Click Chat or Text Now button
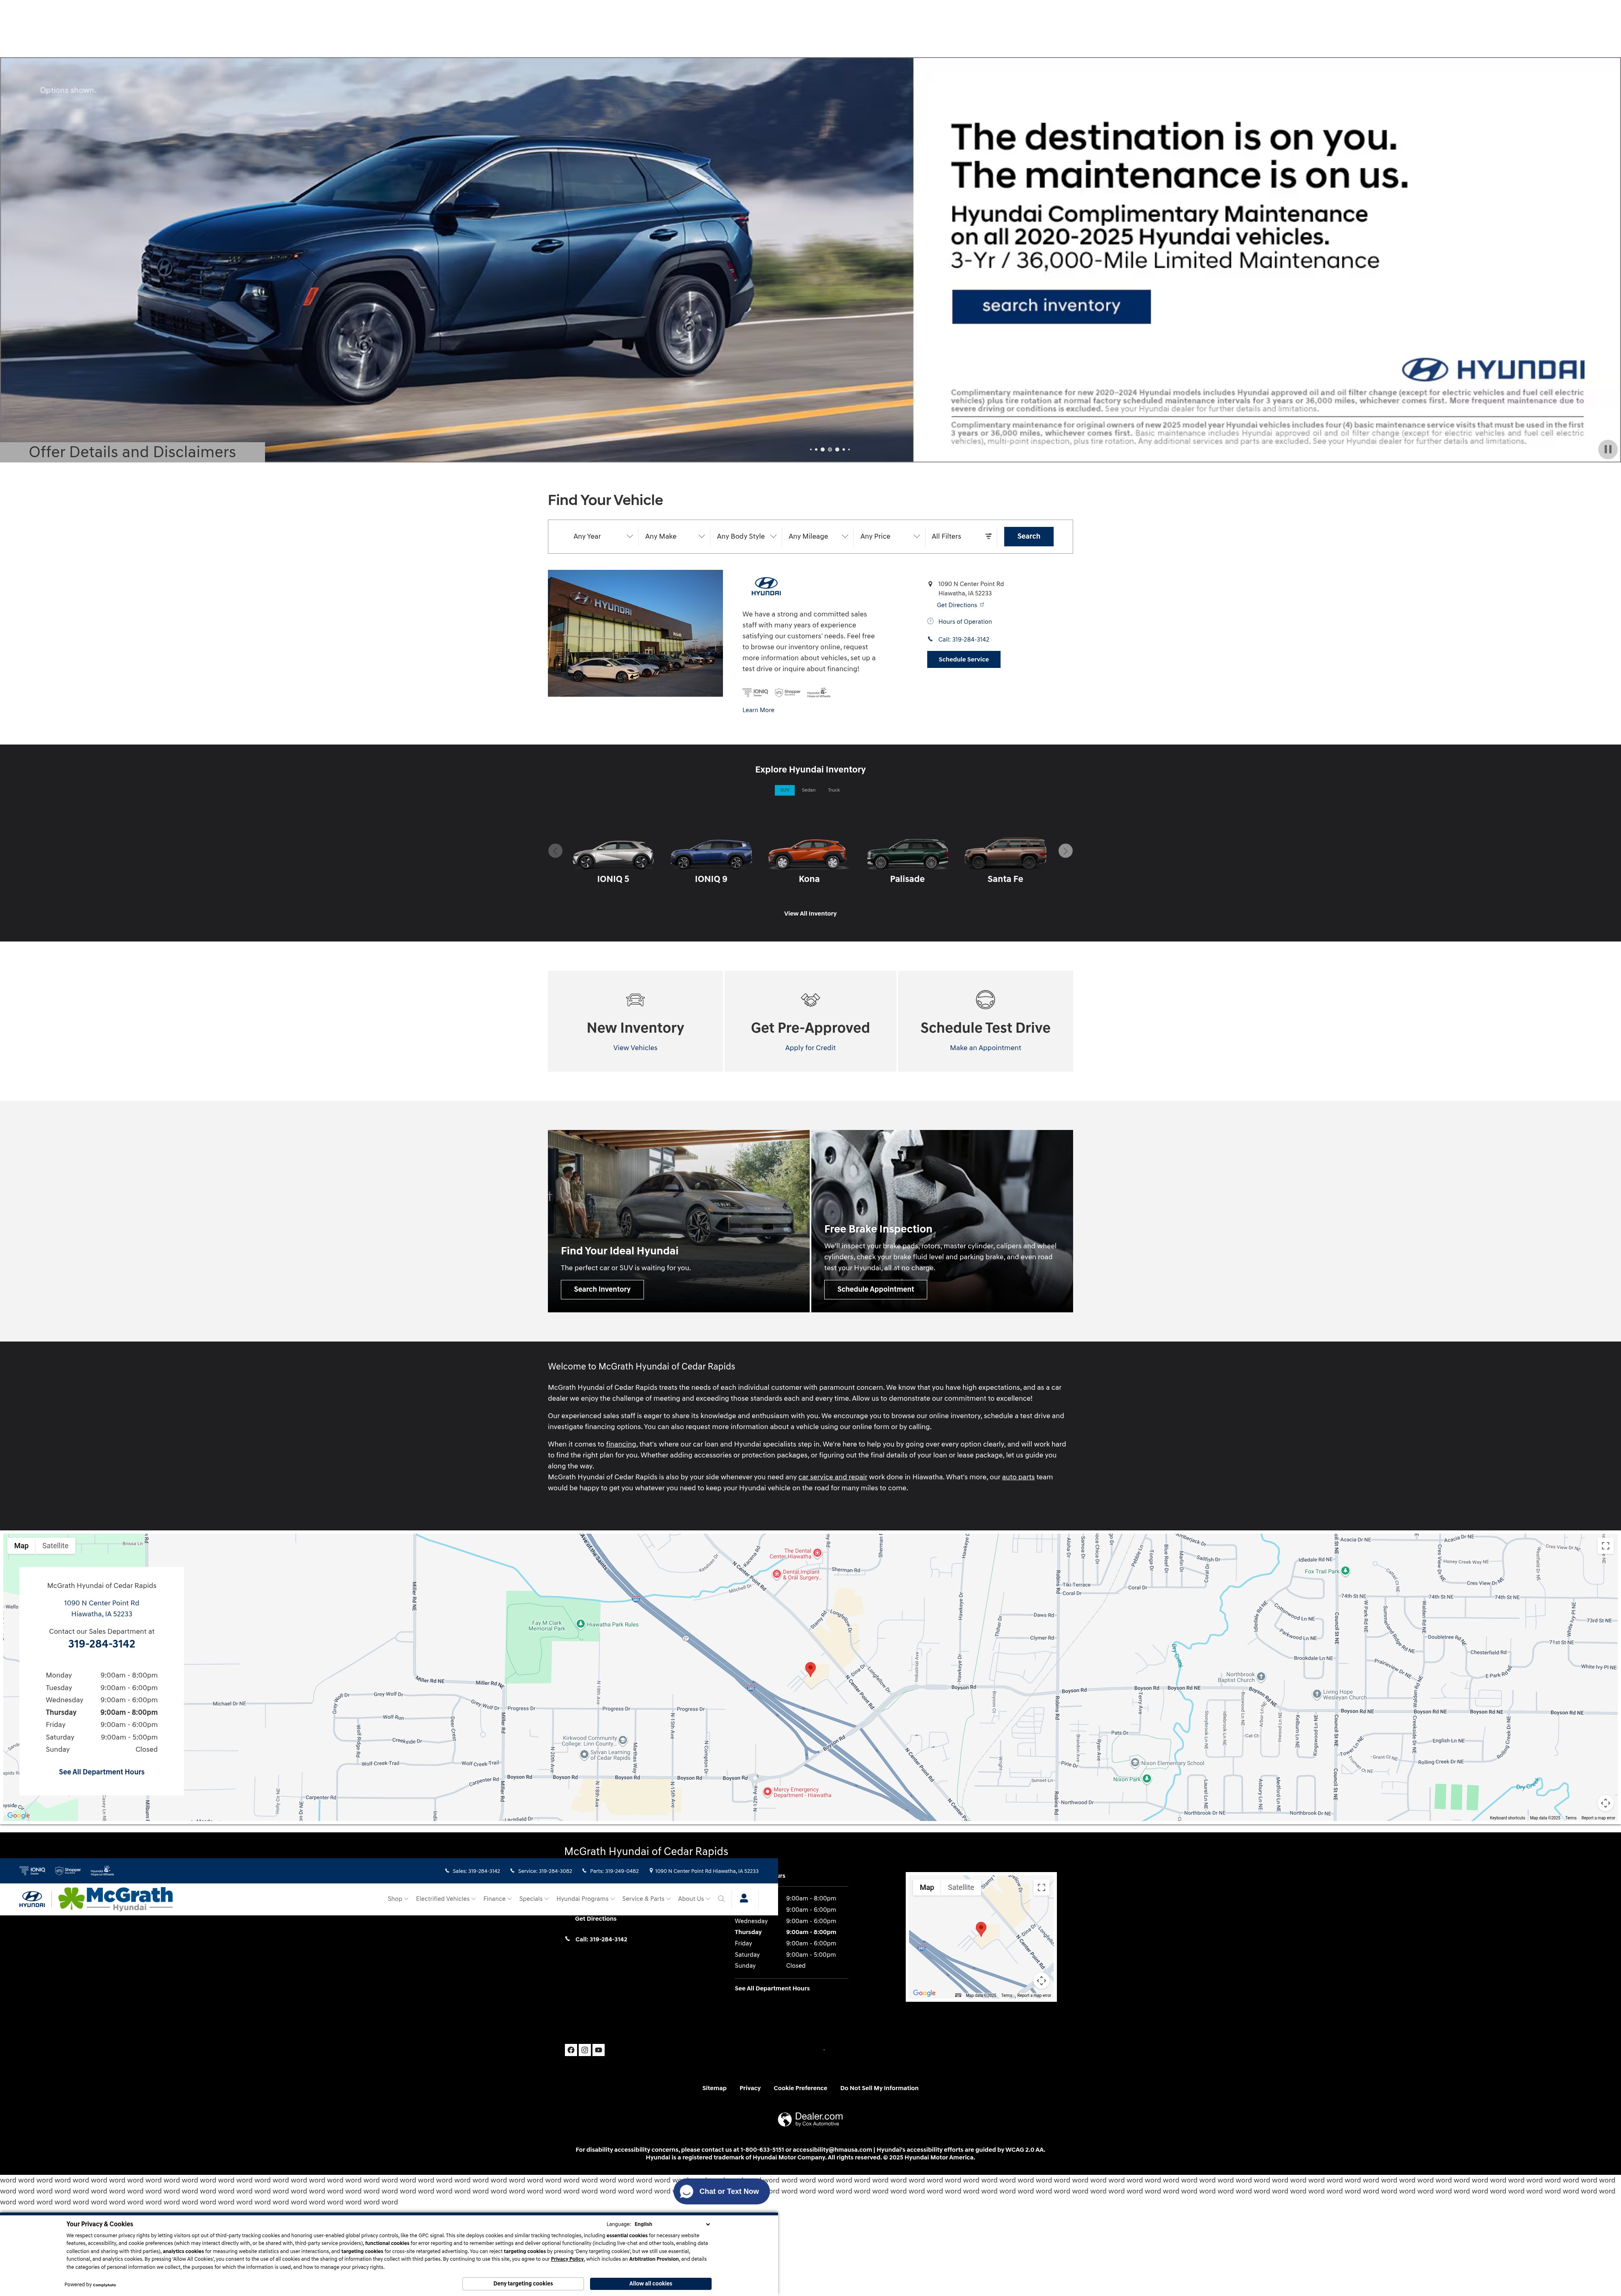This screenshot has height=2296, width=1621. 720,2191
